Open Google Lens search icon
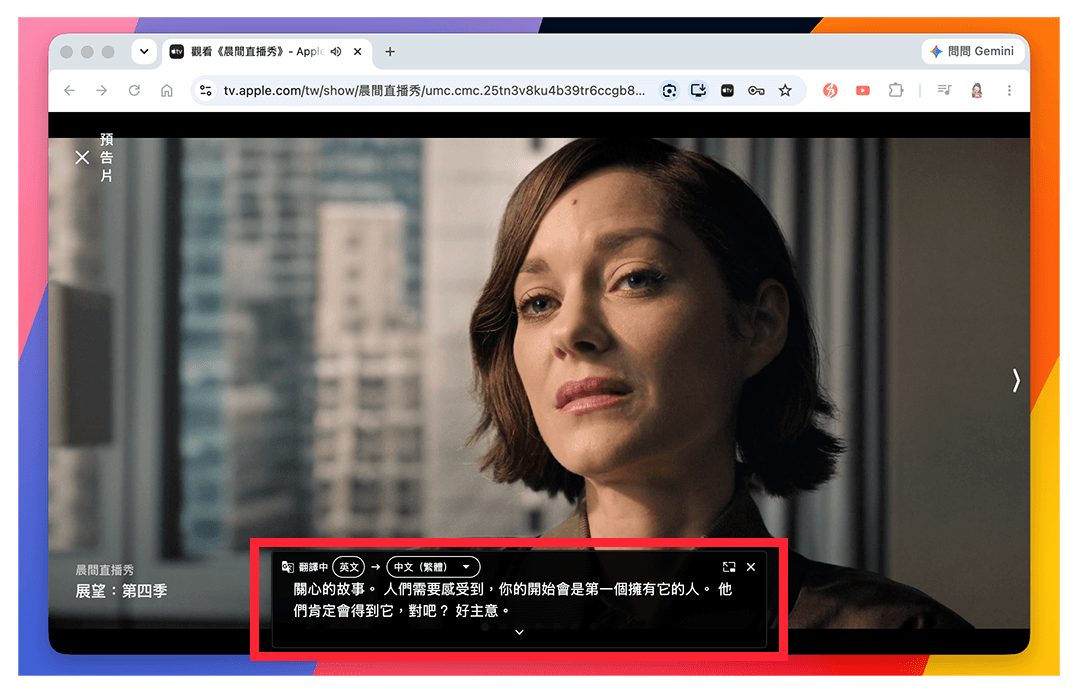Image resolution: width=1080 pixels, height=698 pixels. [669, 91]
